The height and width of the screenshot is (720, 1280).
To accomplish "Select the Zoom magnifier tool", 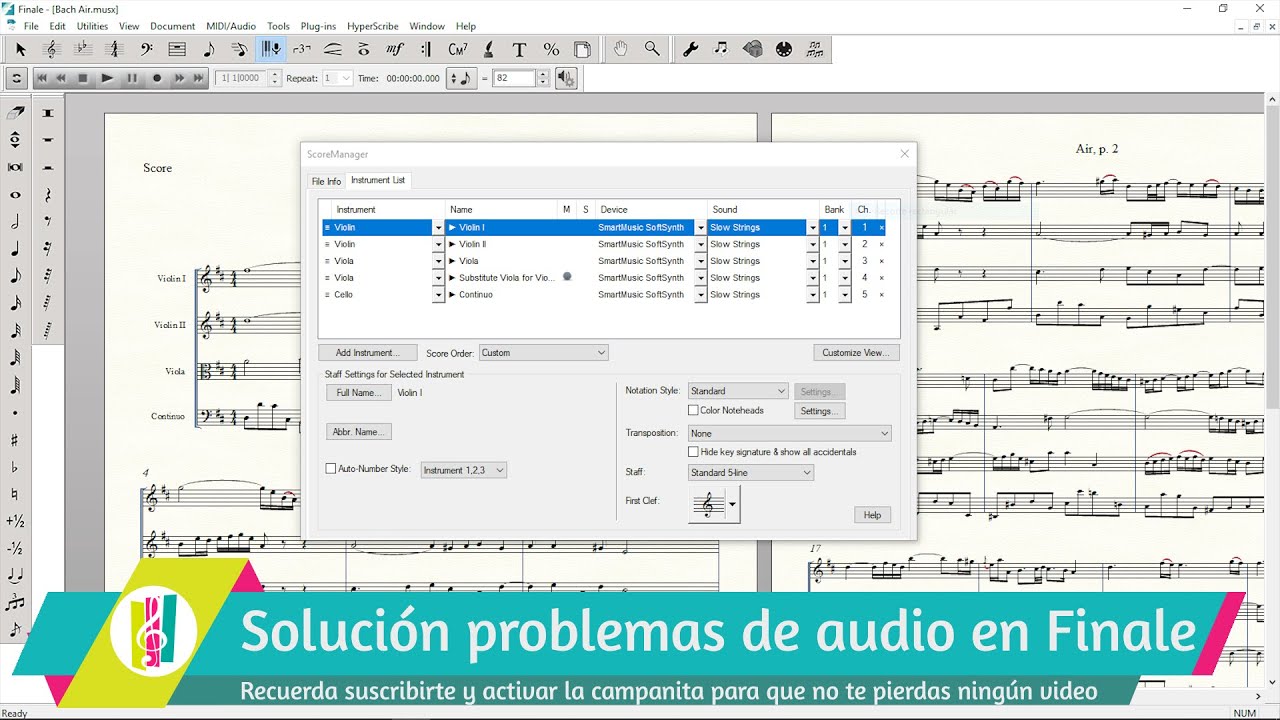I will (x=652, y=49).
